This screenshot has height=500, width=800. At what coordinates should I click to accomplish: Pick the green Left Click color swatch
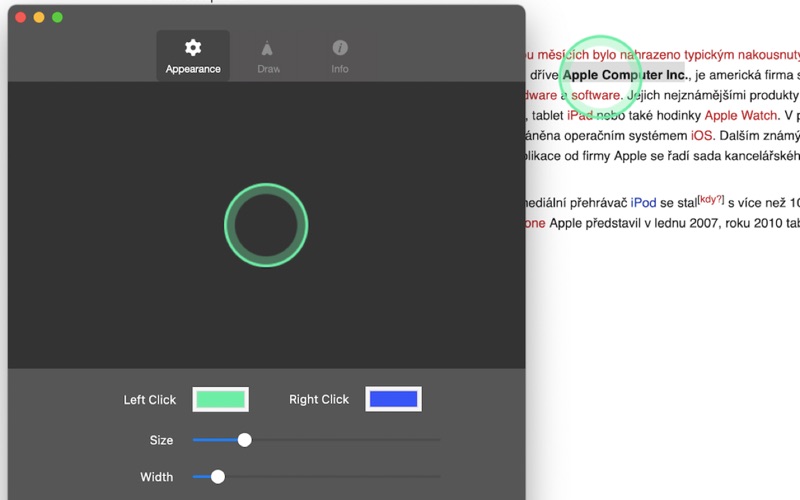click(220, 399)
